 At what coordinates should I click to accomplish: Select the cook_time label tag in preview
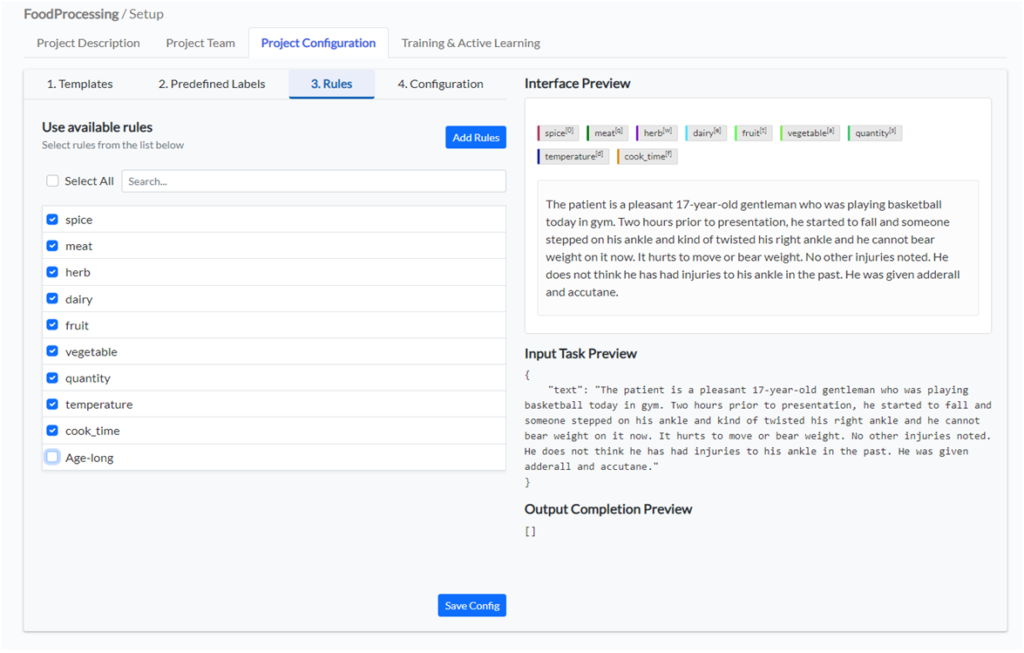[x=647, y=156]
